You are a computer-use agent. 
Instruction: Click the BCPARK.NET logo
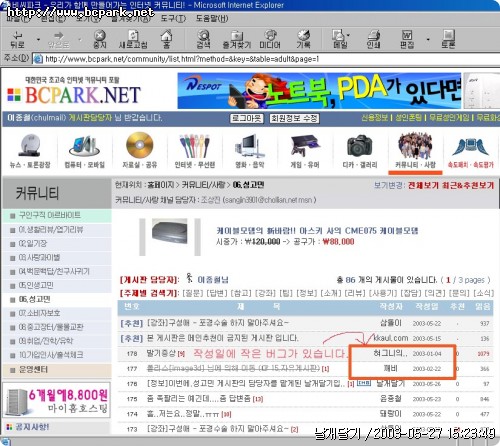[x=74, y=94]
